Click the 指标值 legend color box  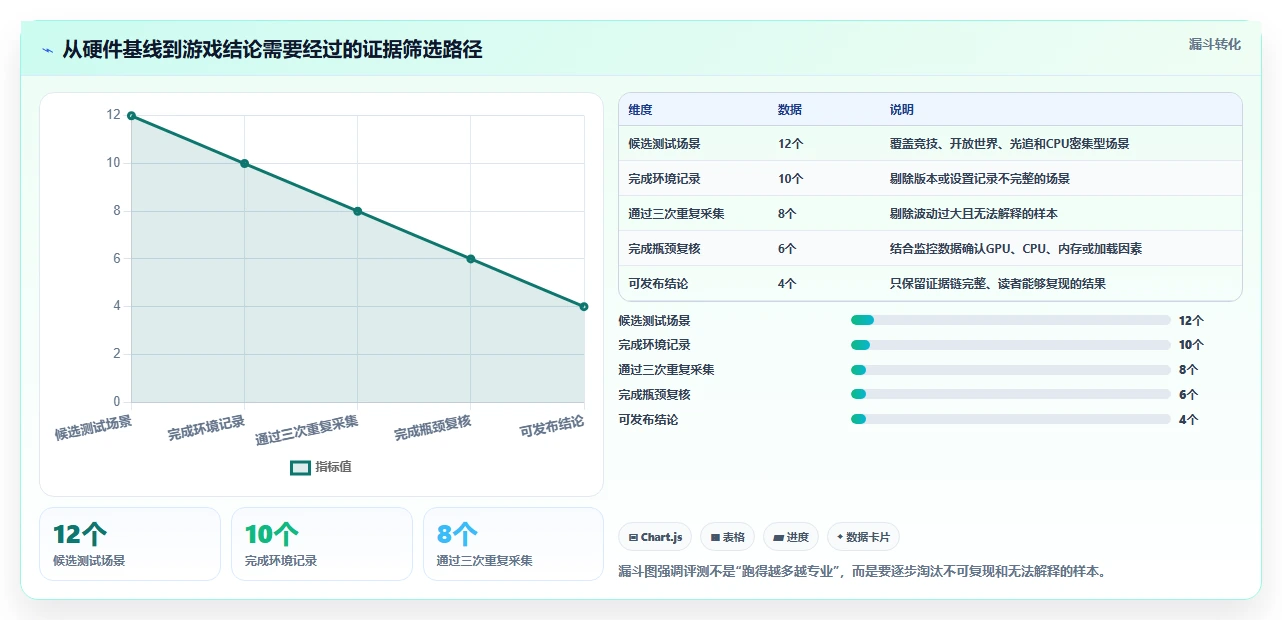[x=300, y=467]
